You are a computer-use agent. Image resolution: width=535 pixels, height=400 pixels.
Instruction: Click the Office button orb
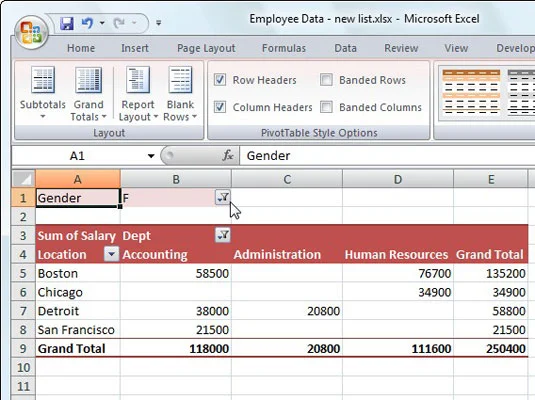pyautogui.click(x=31, y=32)
